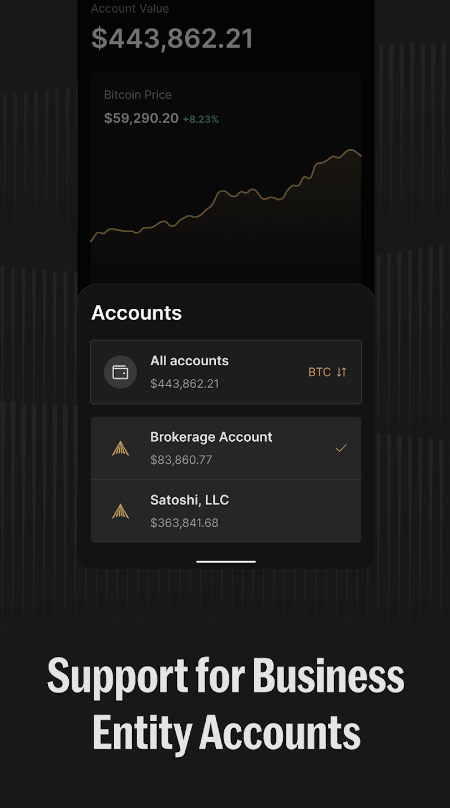
Task: Click the Satoshi, LLC logo icon
Action: click(x=120, y=511)
